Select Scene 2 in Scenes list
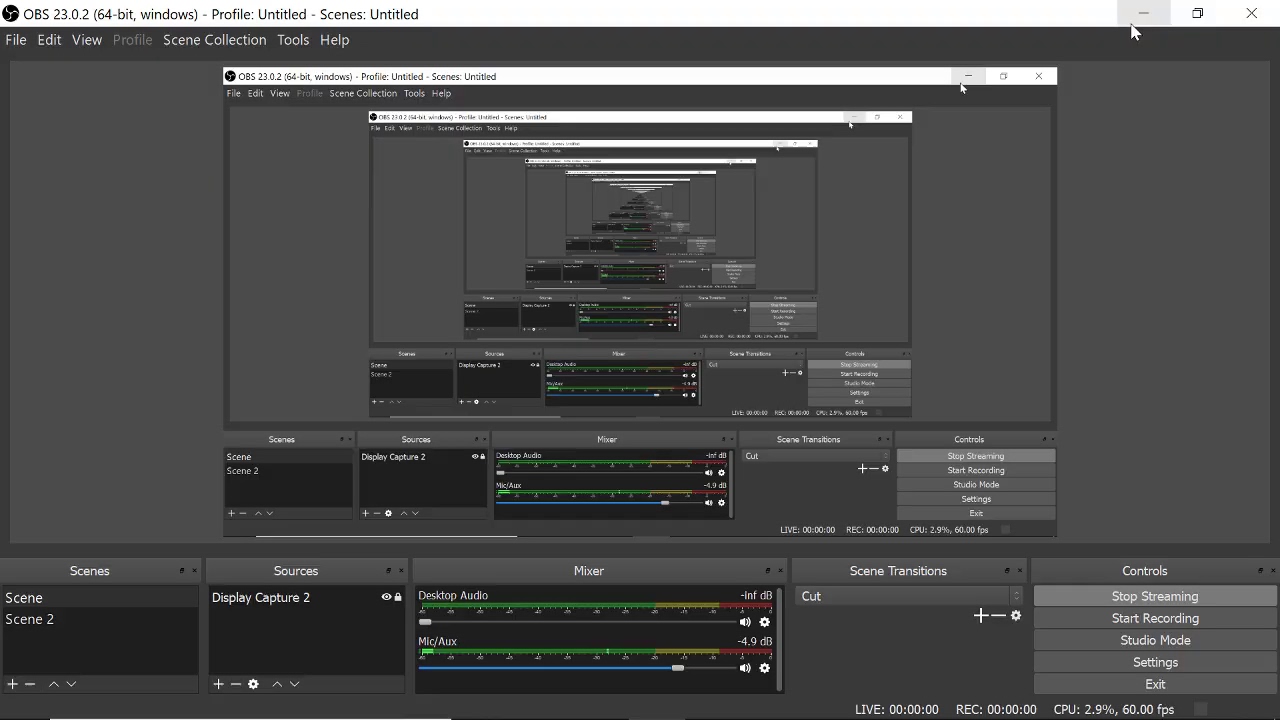 [x=100, y=619]
